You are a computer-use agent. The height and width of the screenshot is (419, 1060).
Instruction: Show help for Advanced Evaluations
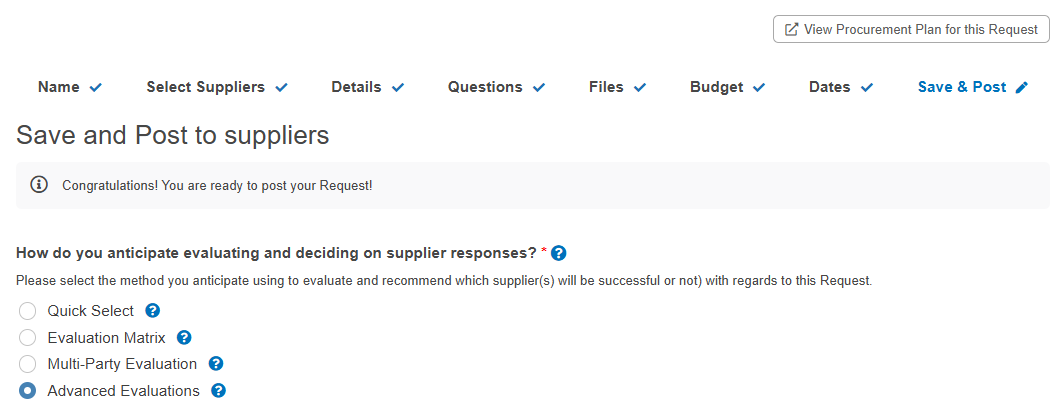click(x=218, y=391)
